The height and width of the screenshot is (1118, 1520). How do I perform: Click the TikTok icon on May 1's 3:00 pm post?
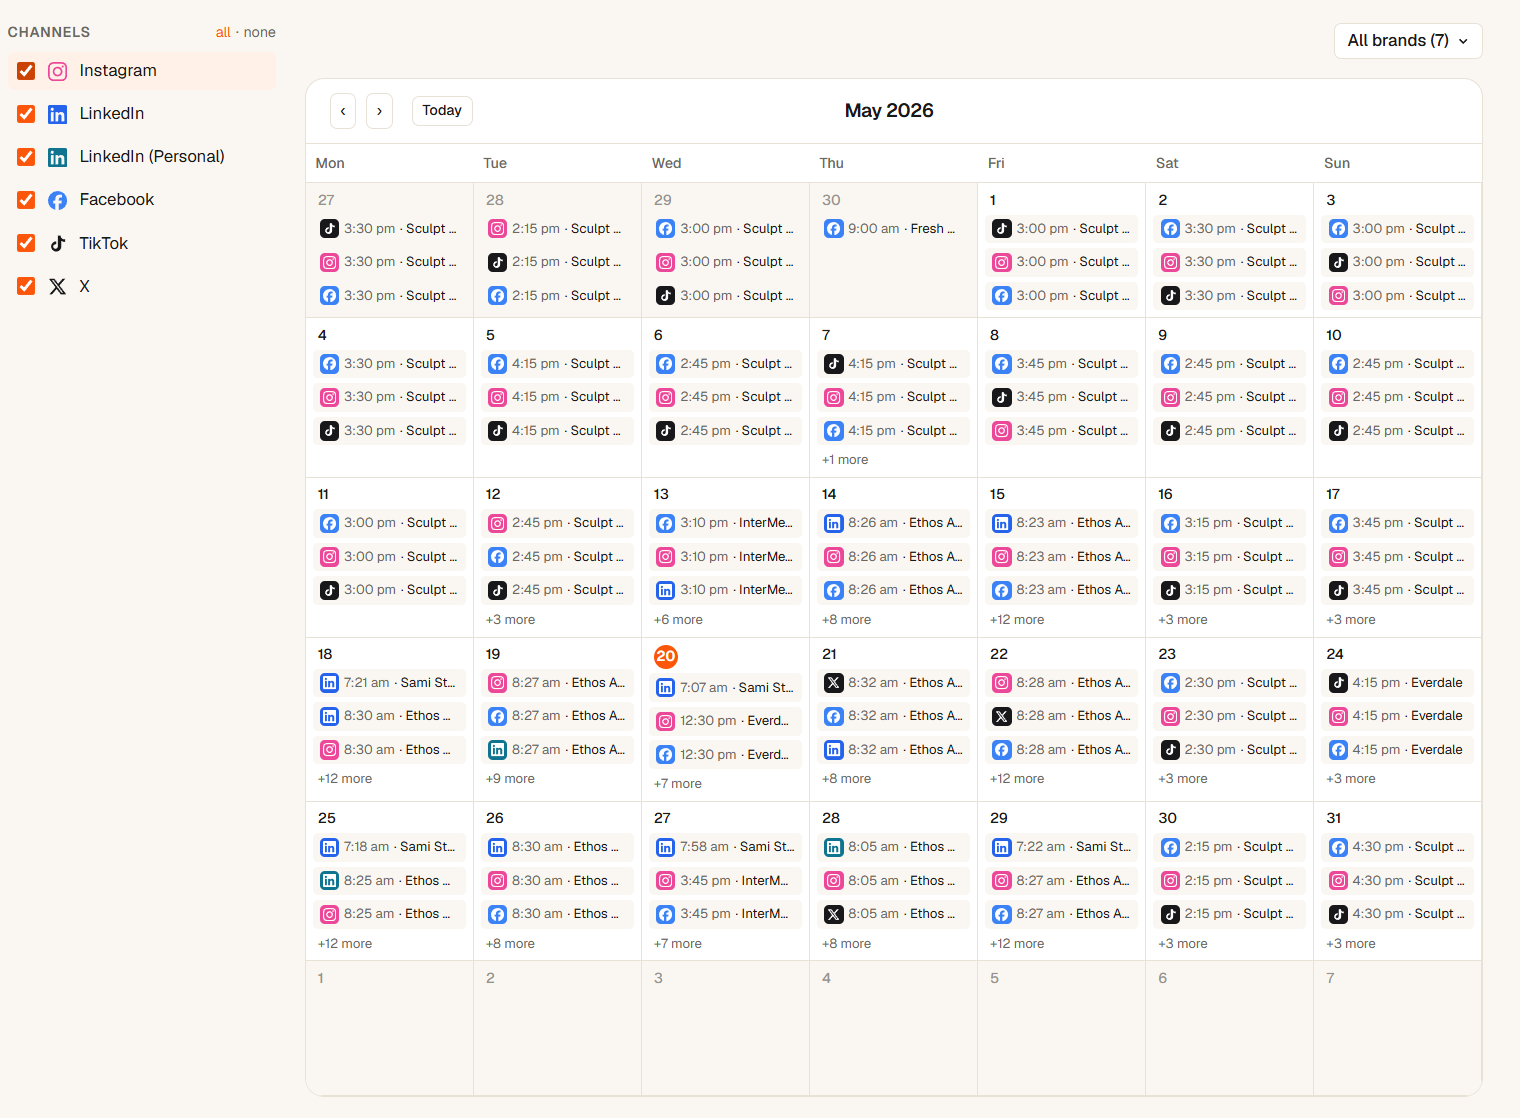1001,229
